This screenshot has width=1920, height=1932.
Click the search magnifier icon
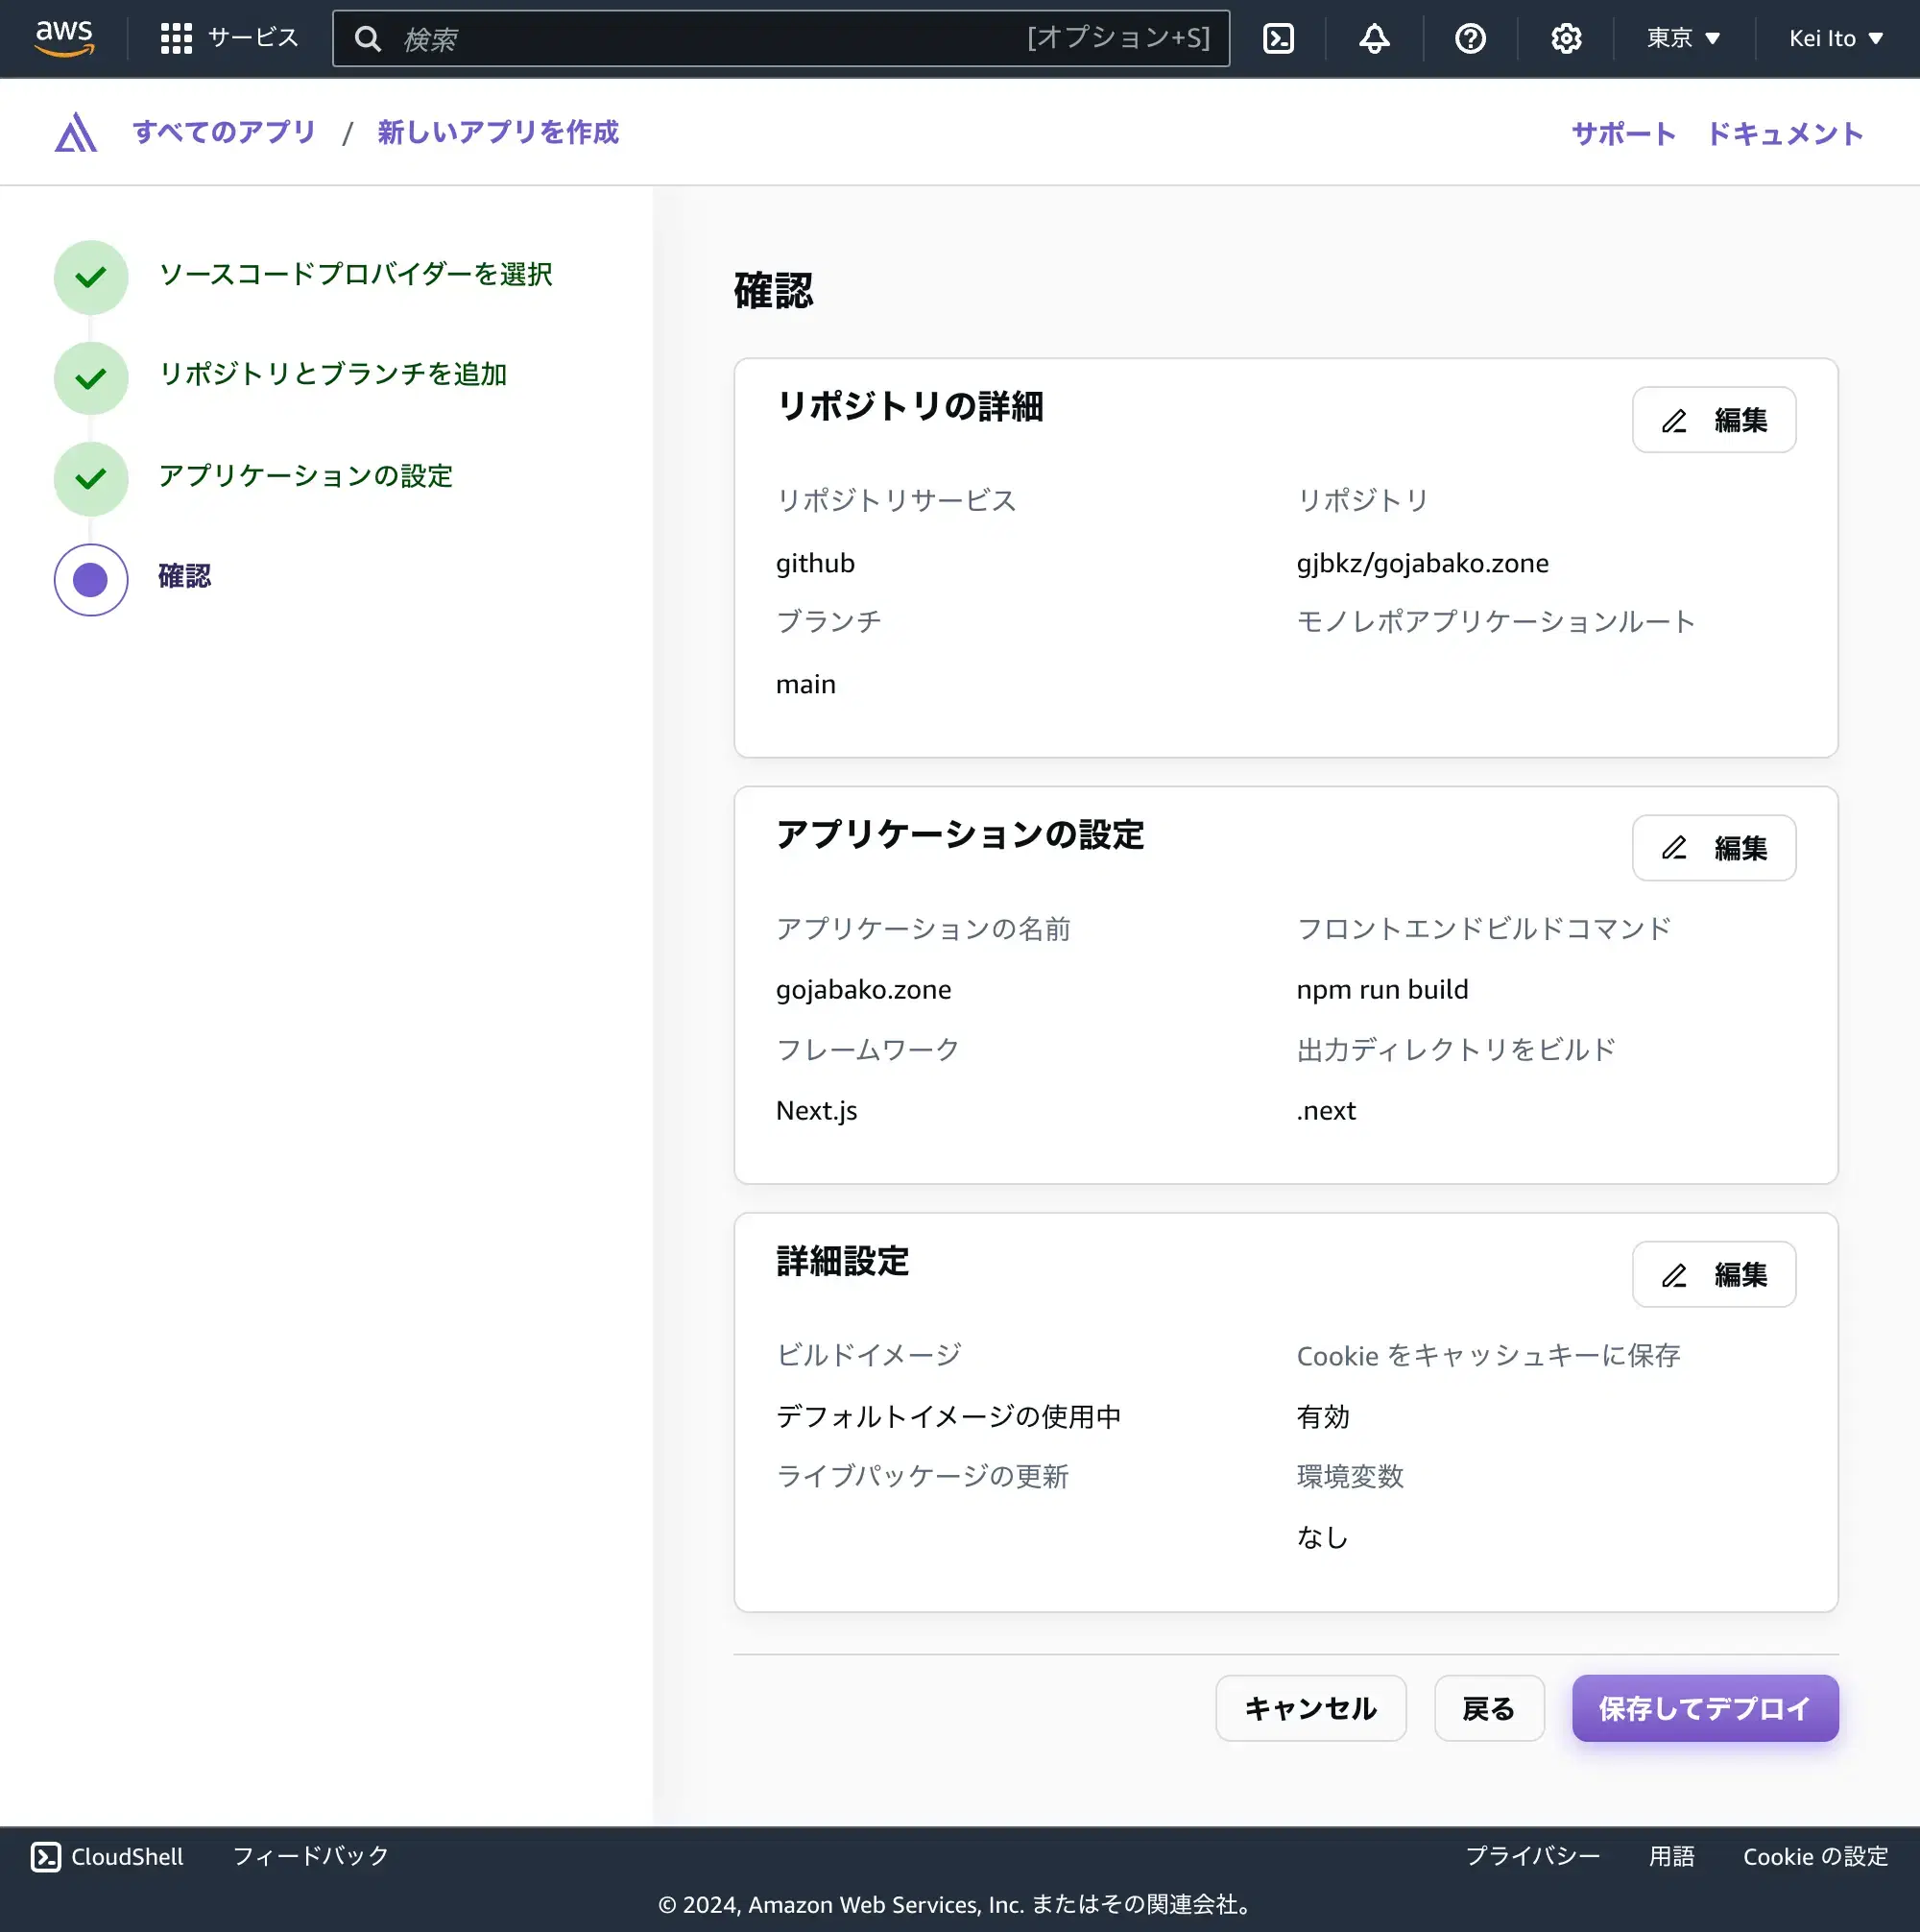click(368, 39)
